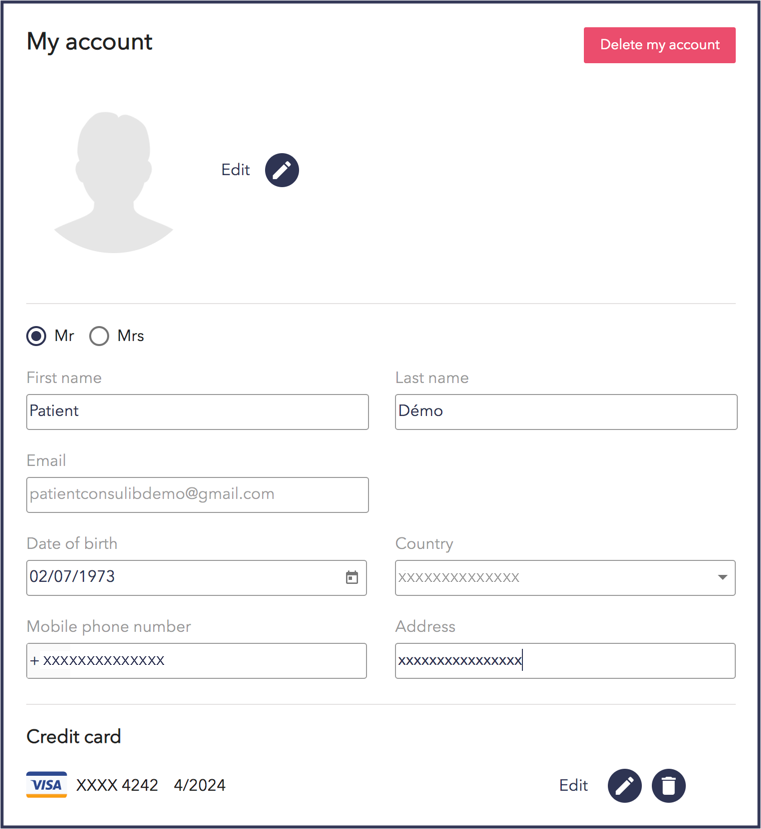This screenshot has width=761, height=829.
Task: Select the Mrs radio button
Action: coord(99,336)
